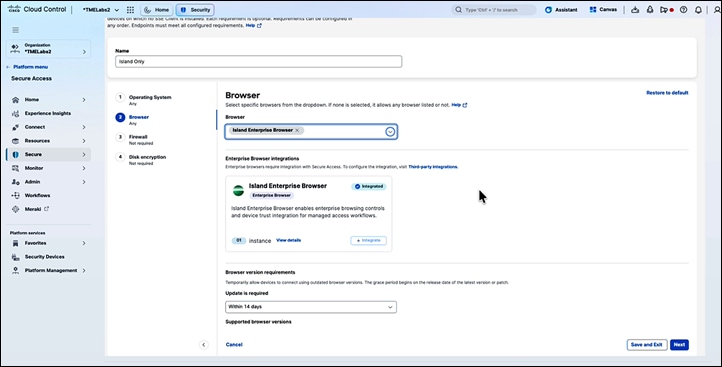Expand the Home sidebar submenu chevron
The image size is (722, 367).
[x=84, y=99]
